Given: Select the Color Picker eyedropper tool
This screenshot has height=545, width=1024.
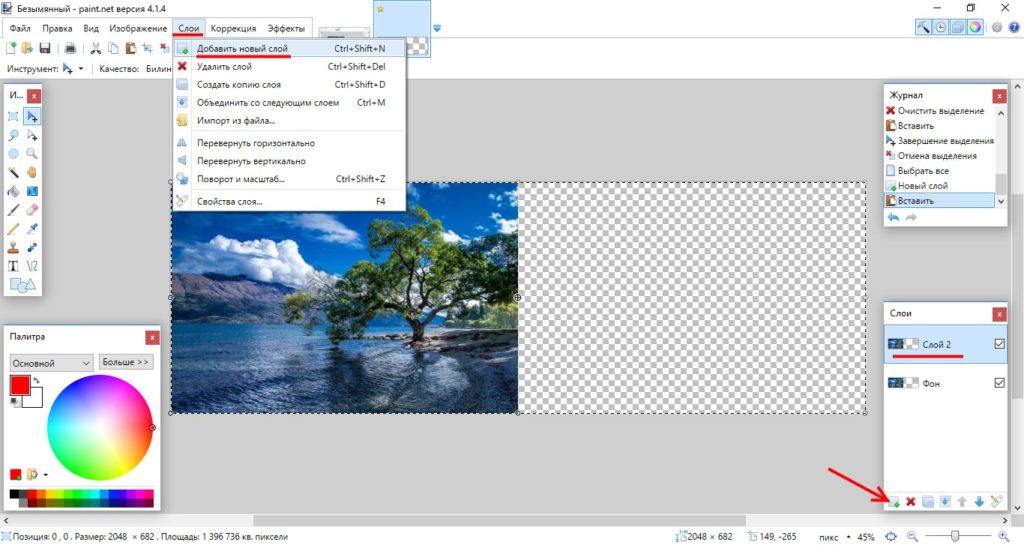Looking at the screenshot, I should pos(32,228).
